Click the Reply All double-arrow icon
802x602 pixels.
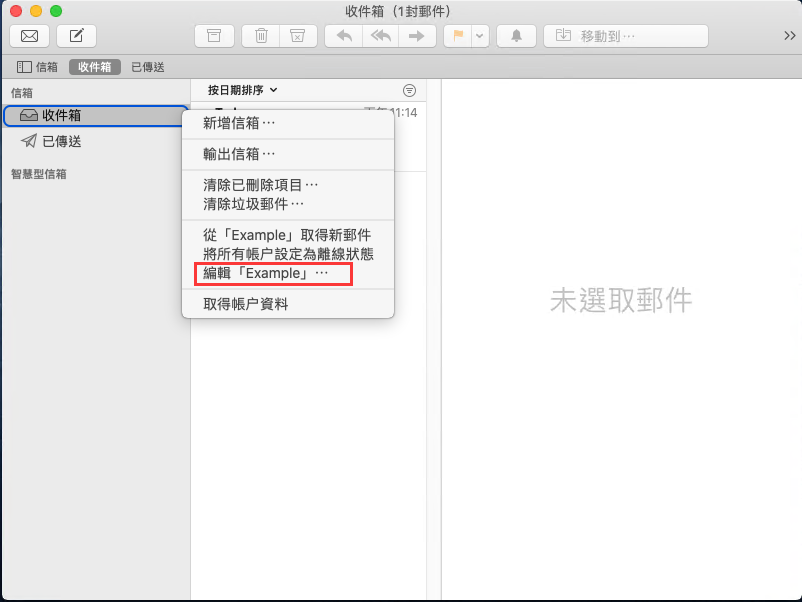[380, 36]
